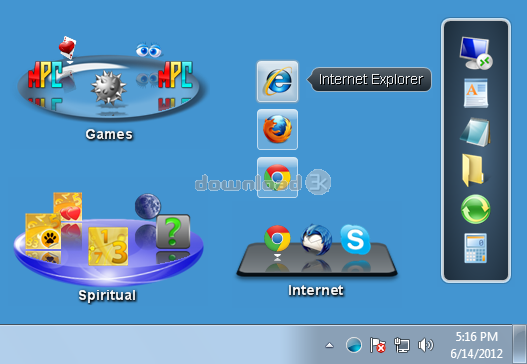The width and height of the screenshot is (527, 364).
Task: Open Chrome in the expanded stack
Action: (x=277, y=177)
